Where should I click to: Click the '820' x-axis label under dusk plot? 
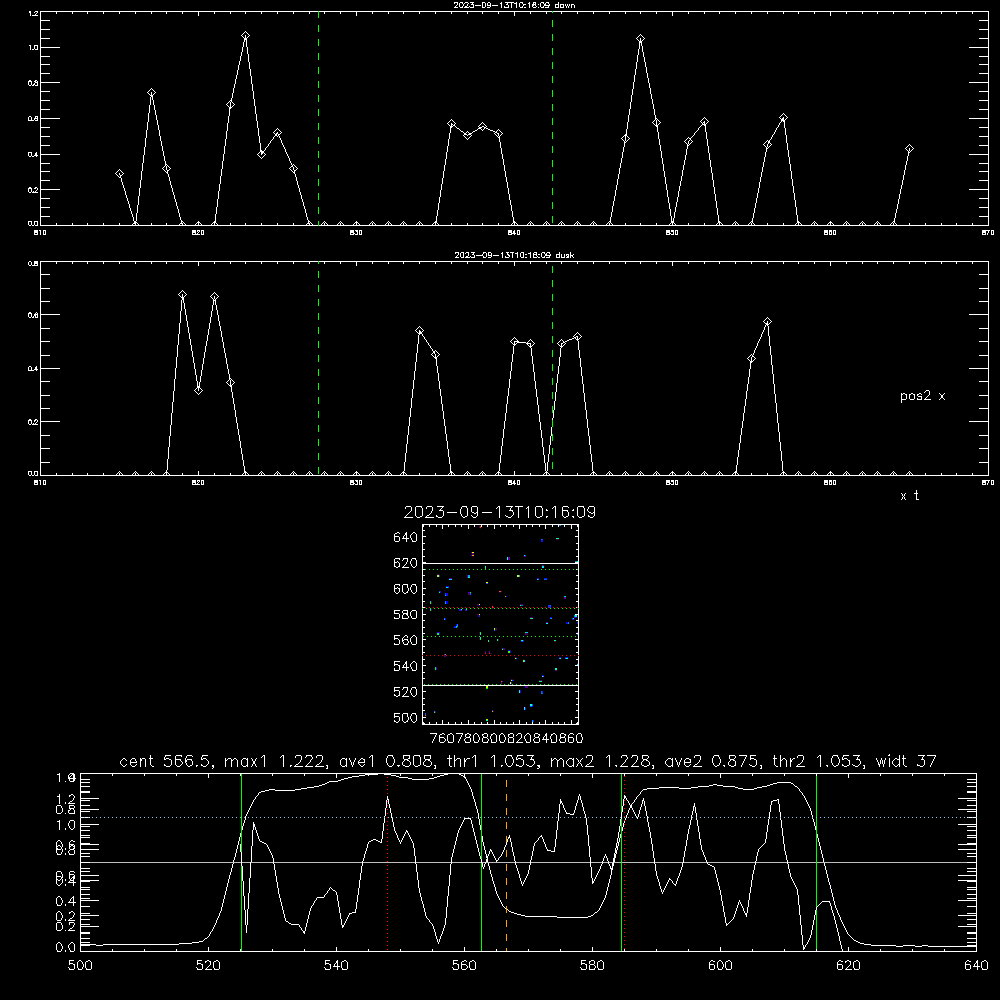(x=198, y=483)
